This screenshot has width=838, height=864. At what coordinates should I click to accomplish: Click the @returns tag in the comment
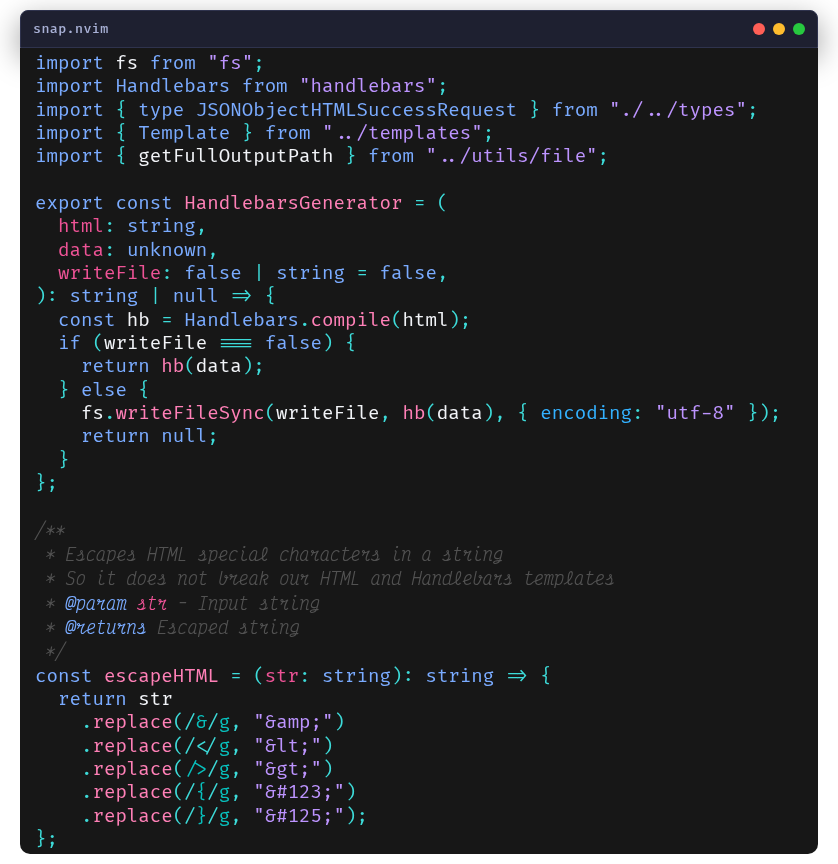coord(106,628)
